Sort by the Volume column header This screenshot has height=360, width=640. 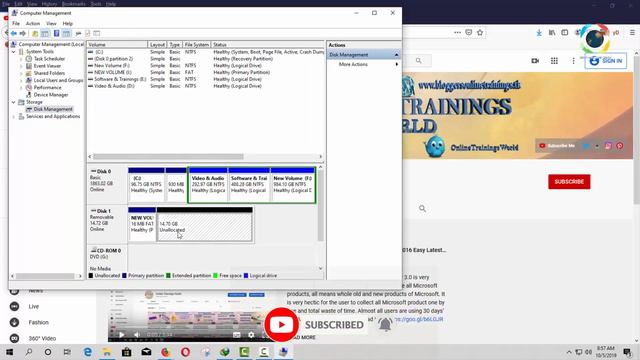[x=117, y=44]
